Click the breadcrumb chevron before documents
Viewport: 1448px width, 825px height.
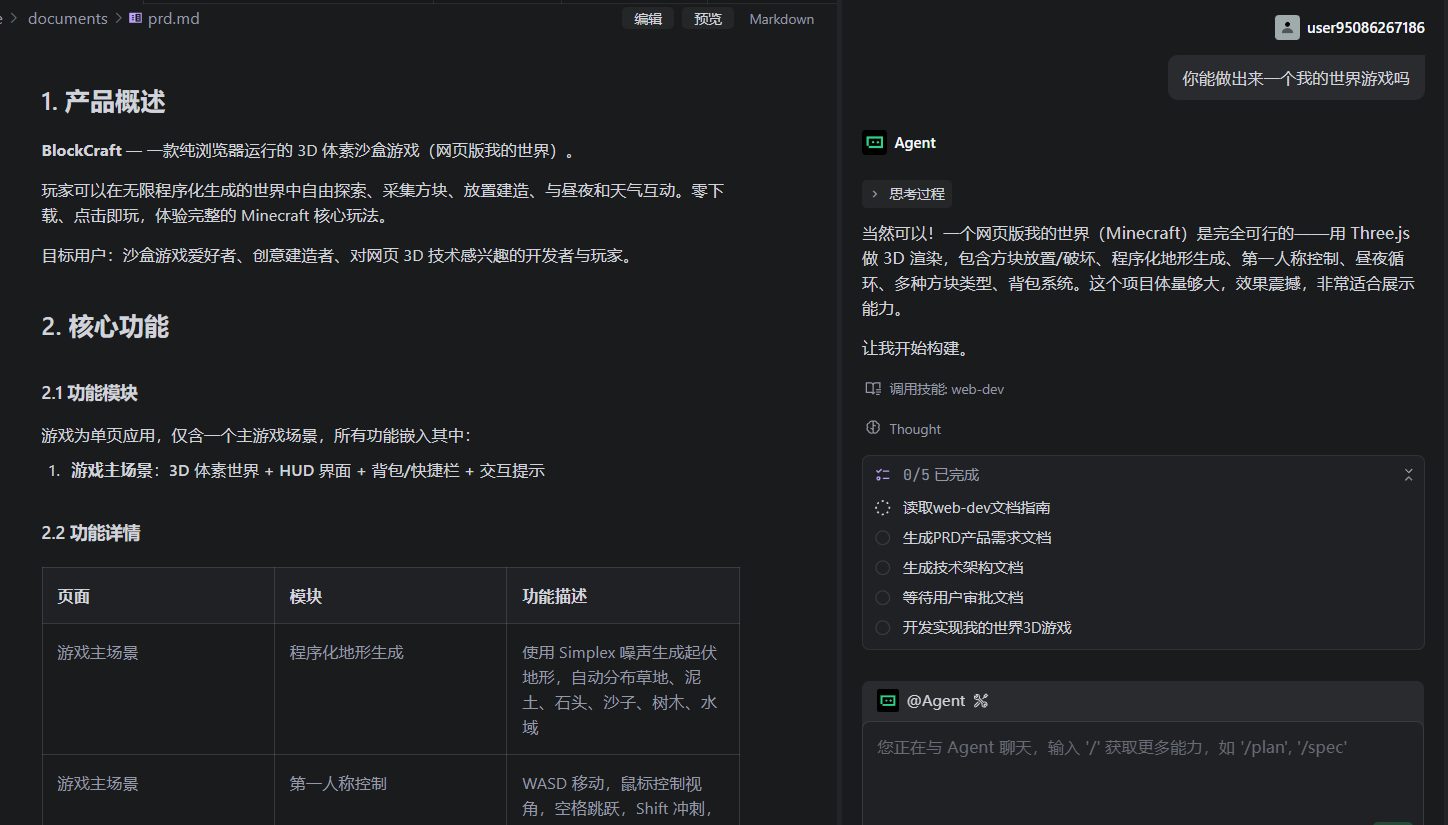point(14,18)
